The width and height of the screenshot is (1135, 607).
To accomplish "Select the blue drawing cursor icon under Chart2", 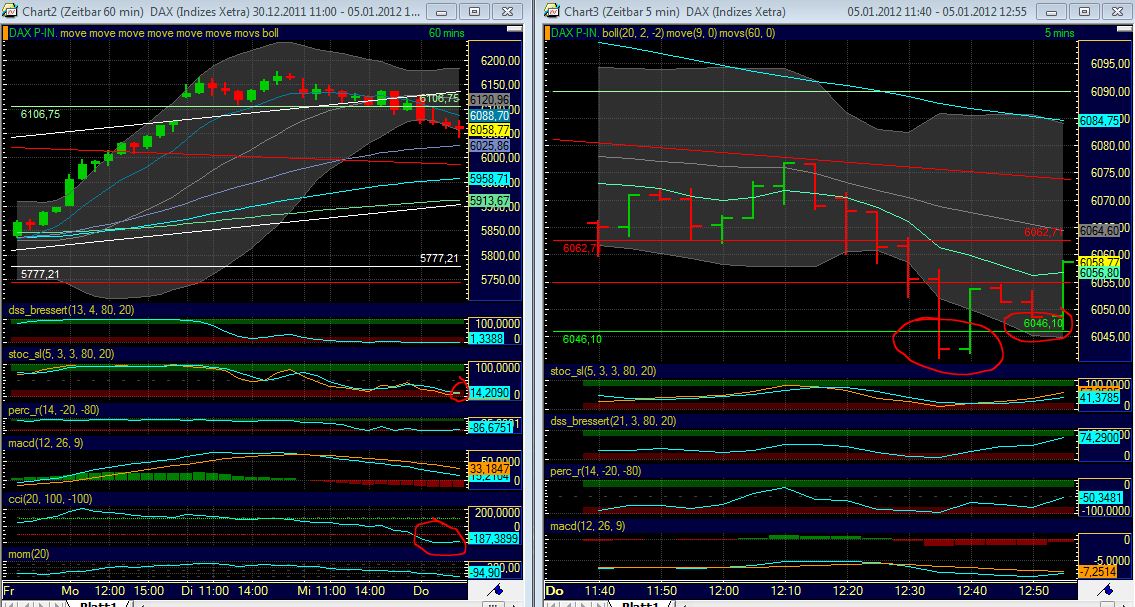I will (493, 589).
